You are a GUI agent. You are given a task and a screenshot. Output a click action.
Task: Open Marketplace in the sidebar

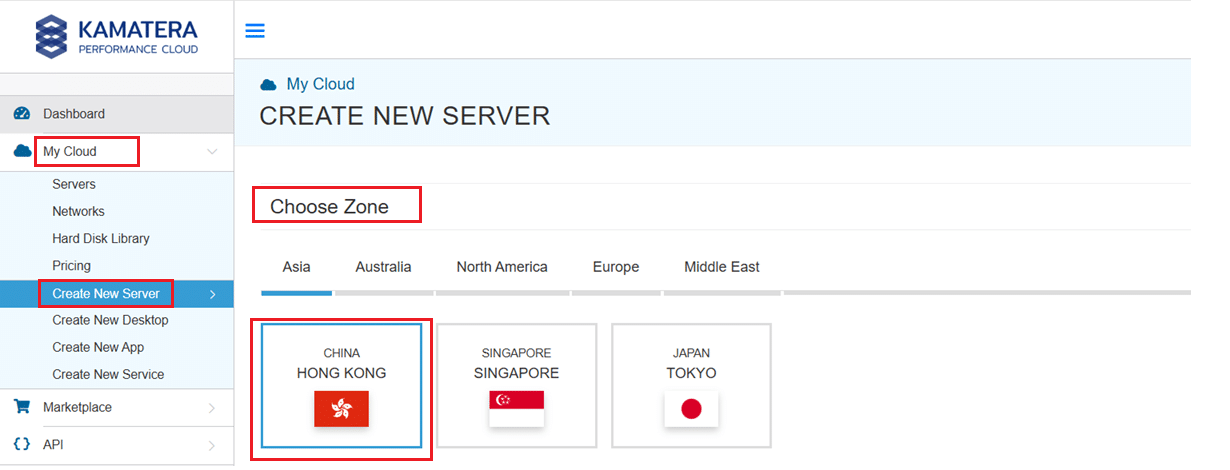(x=117, y=407)
